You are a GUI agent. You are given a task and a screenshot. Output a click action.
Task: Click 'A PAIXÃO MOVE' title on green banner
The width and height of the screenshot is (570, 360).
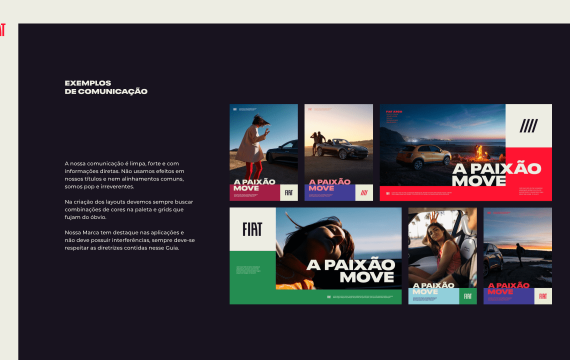click(350, 271)
